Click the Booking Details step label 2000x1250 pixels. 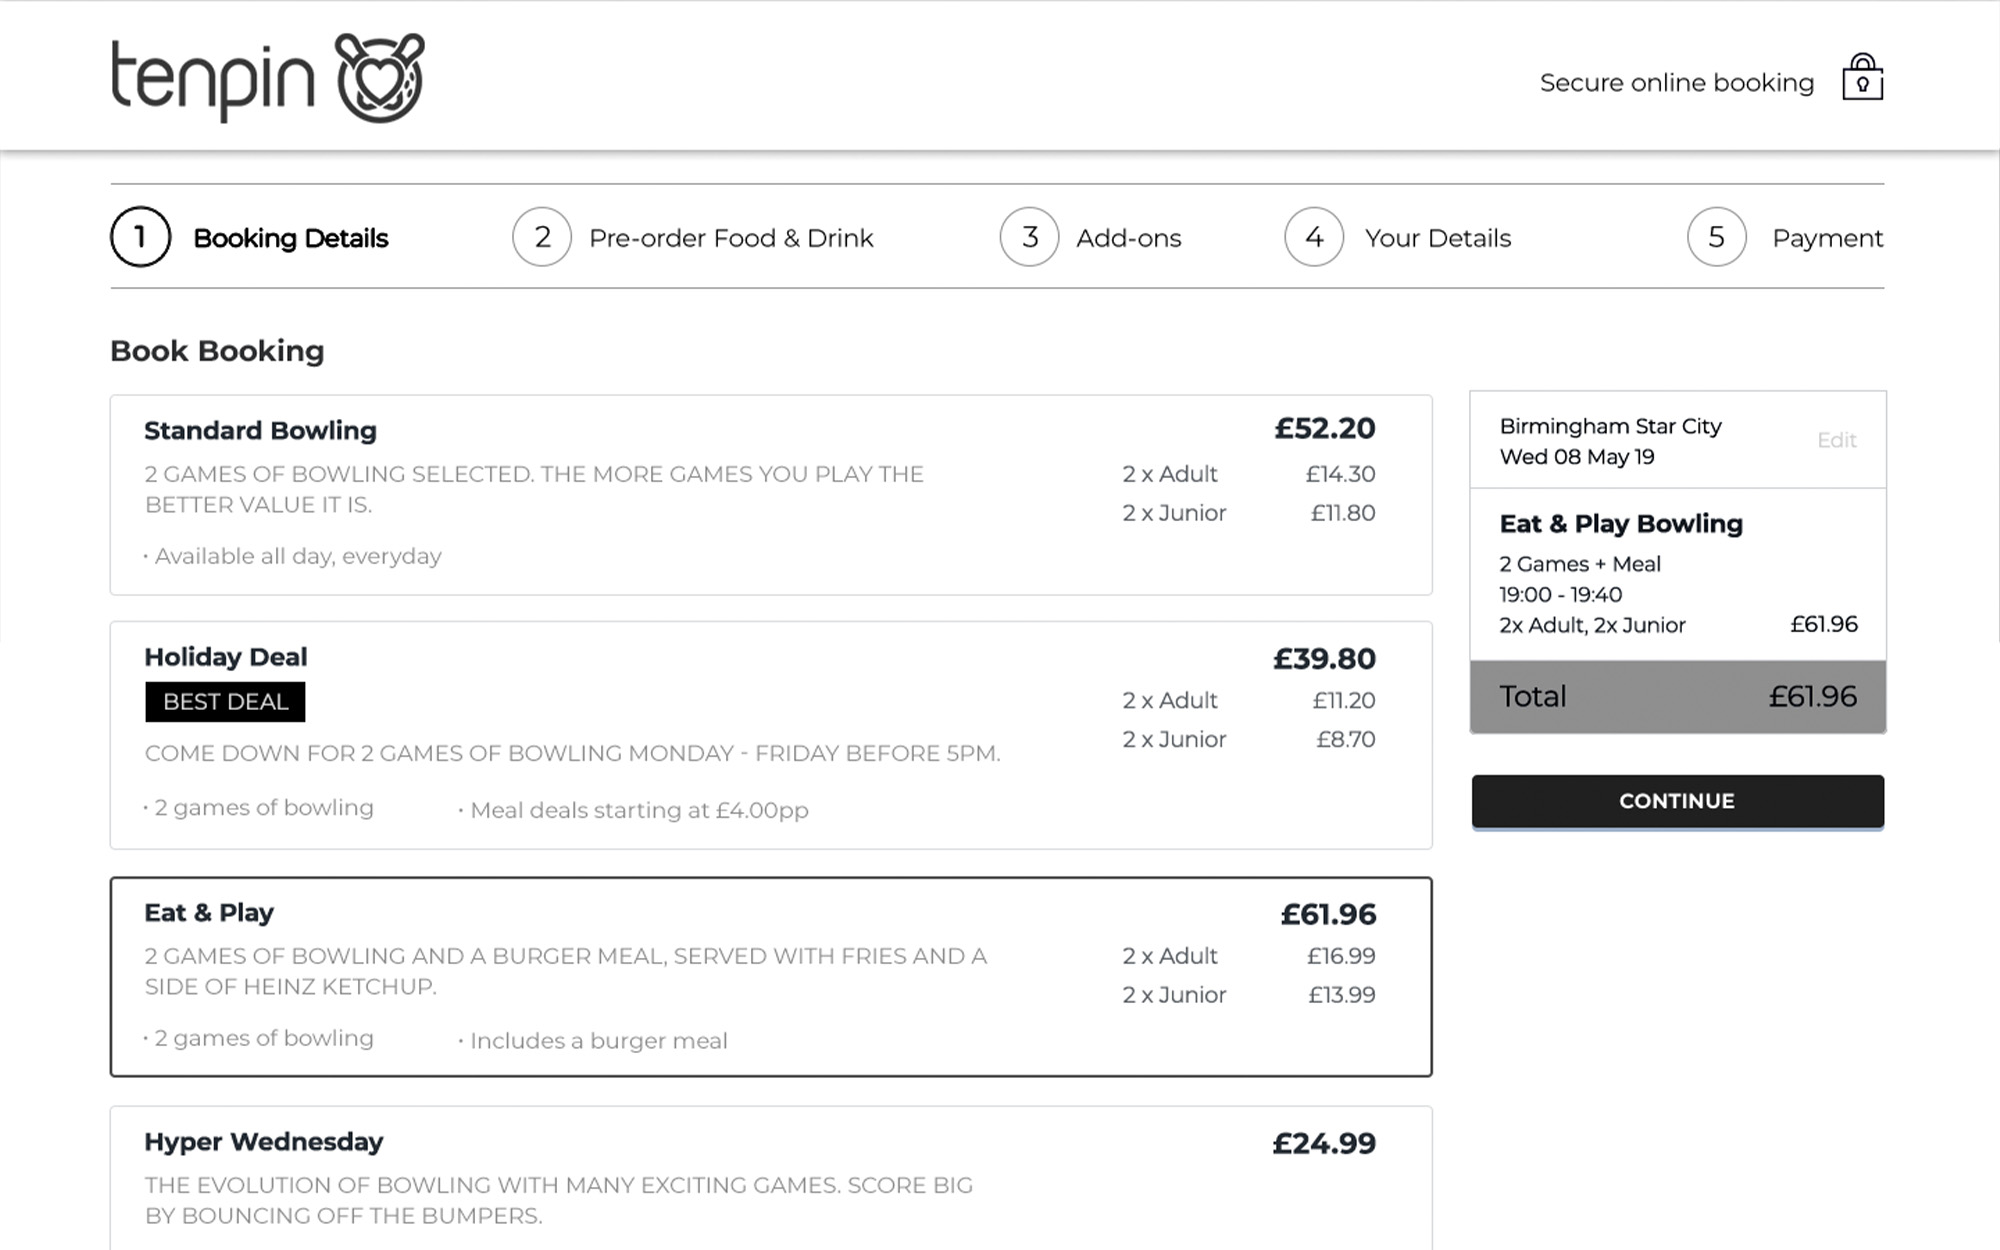click(x=290, y=238)
